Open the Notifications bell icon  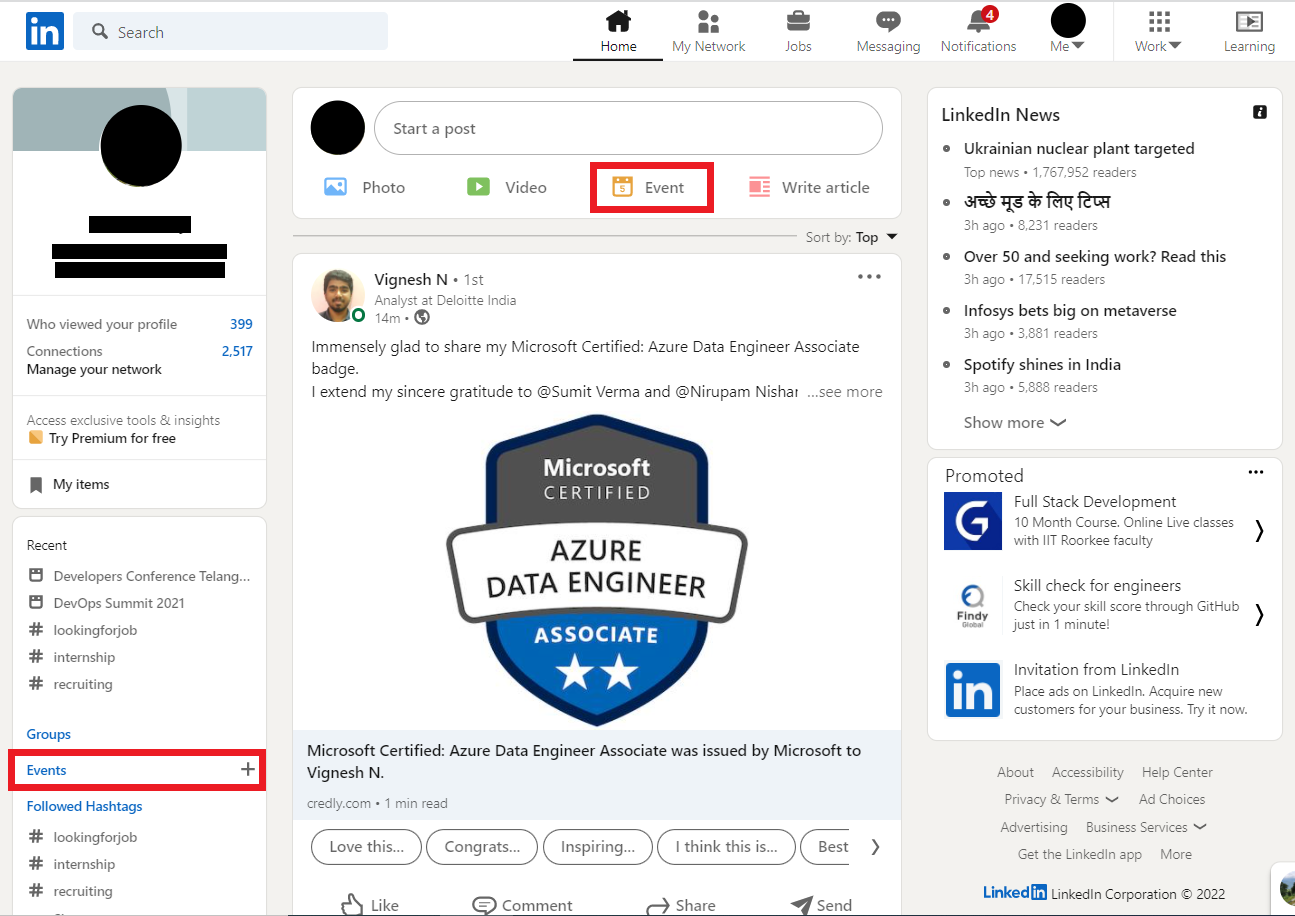pos(978,22)
